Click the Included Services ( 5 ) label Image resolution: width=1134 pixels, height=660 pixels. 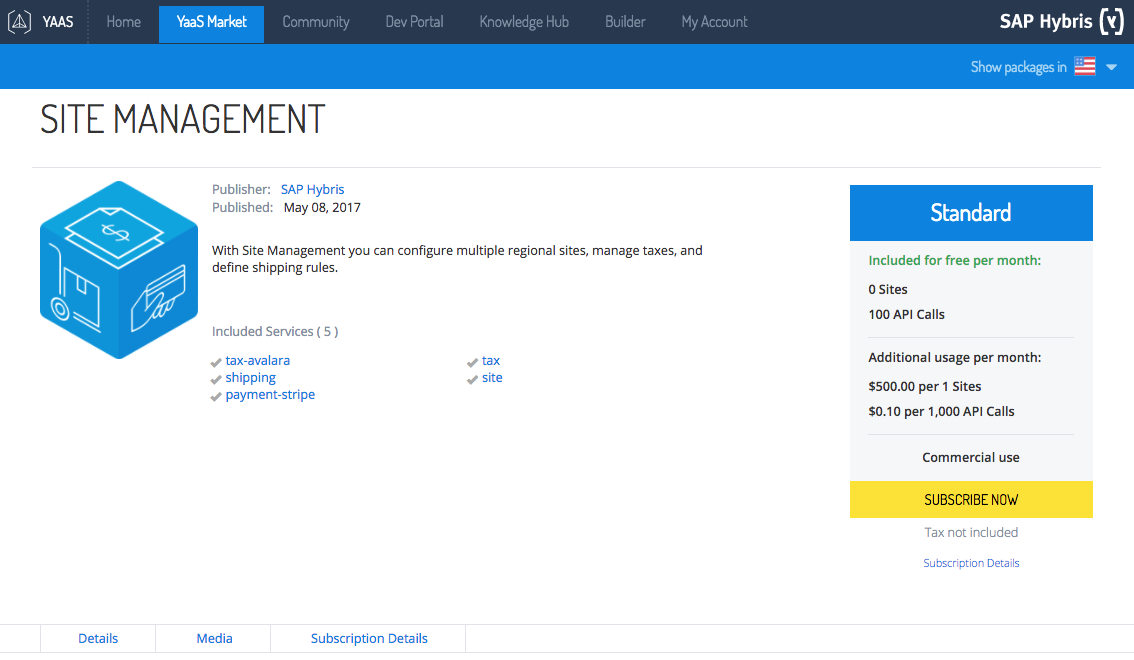click(x=275, y=331)
